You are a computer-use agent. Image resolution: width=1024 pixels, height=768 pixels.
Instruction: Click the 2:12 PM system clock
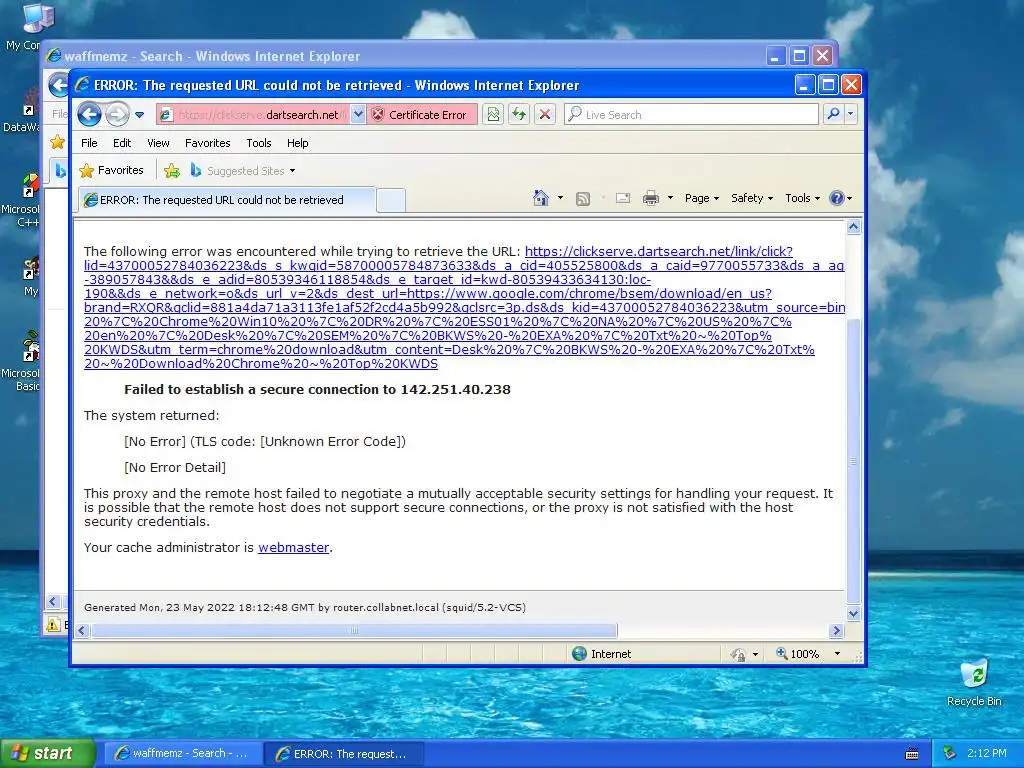pyautogui.click(x=987, y=753)
